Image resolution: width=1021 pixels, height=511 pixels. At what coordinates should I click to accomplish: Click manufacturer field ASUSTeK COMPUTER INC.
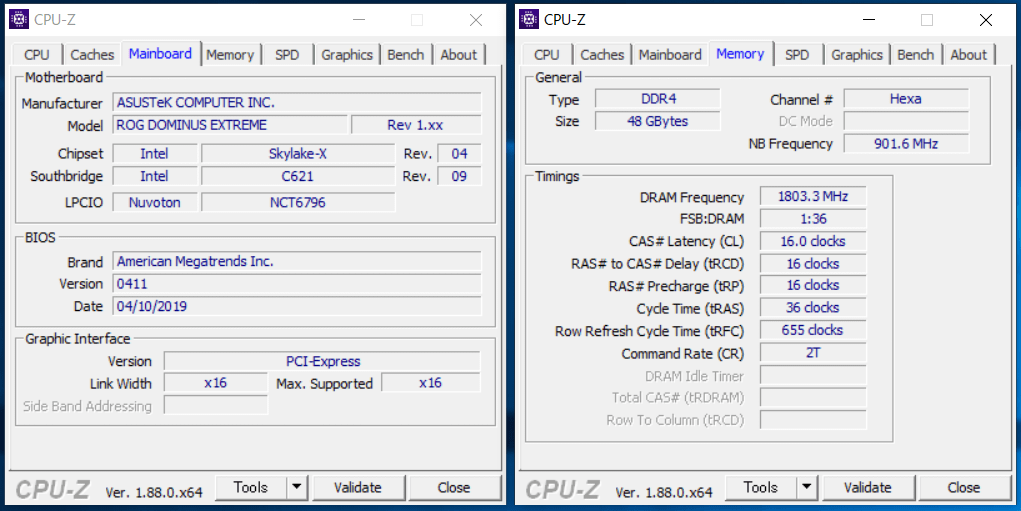pyautogui.click(x=297, y=103)
